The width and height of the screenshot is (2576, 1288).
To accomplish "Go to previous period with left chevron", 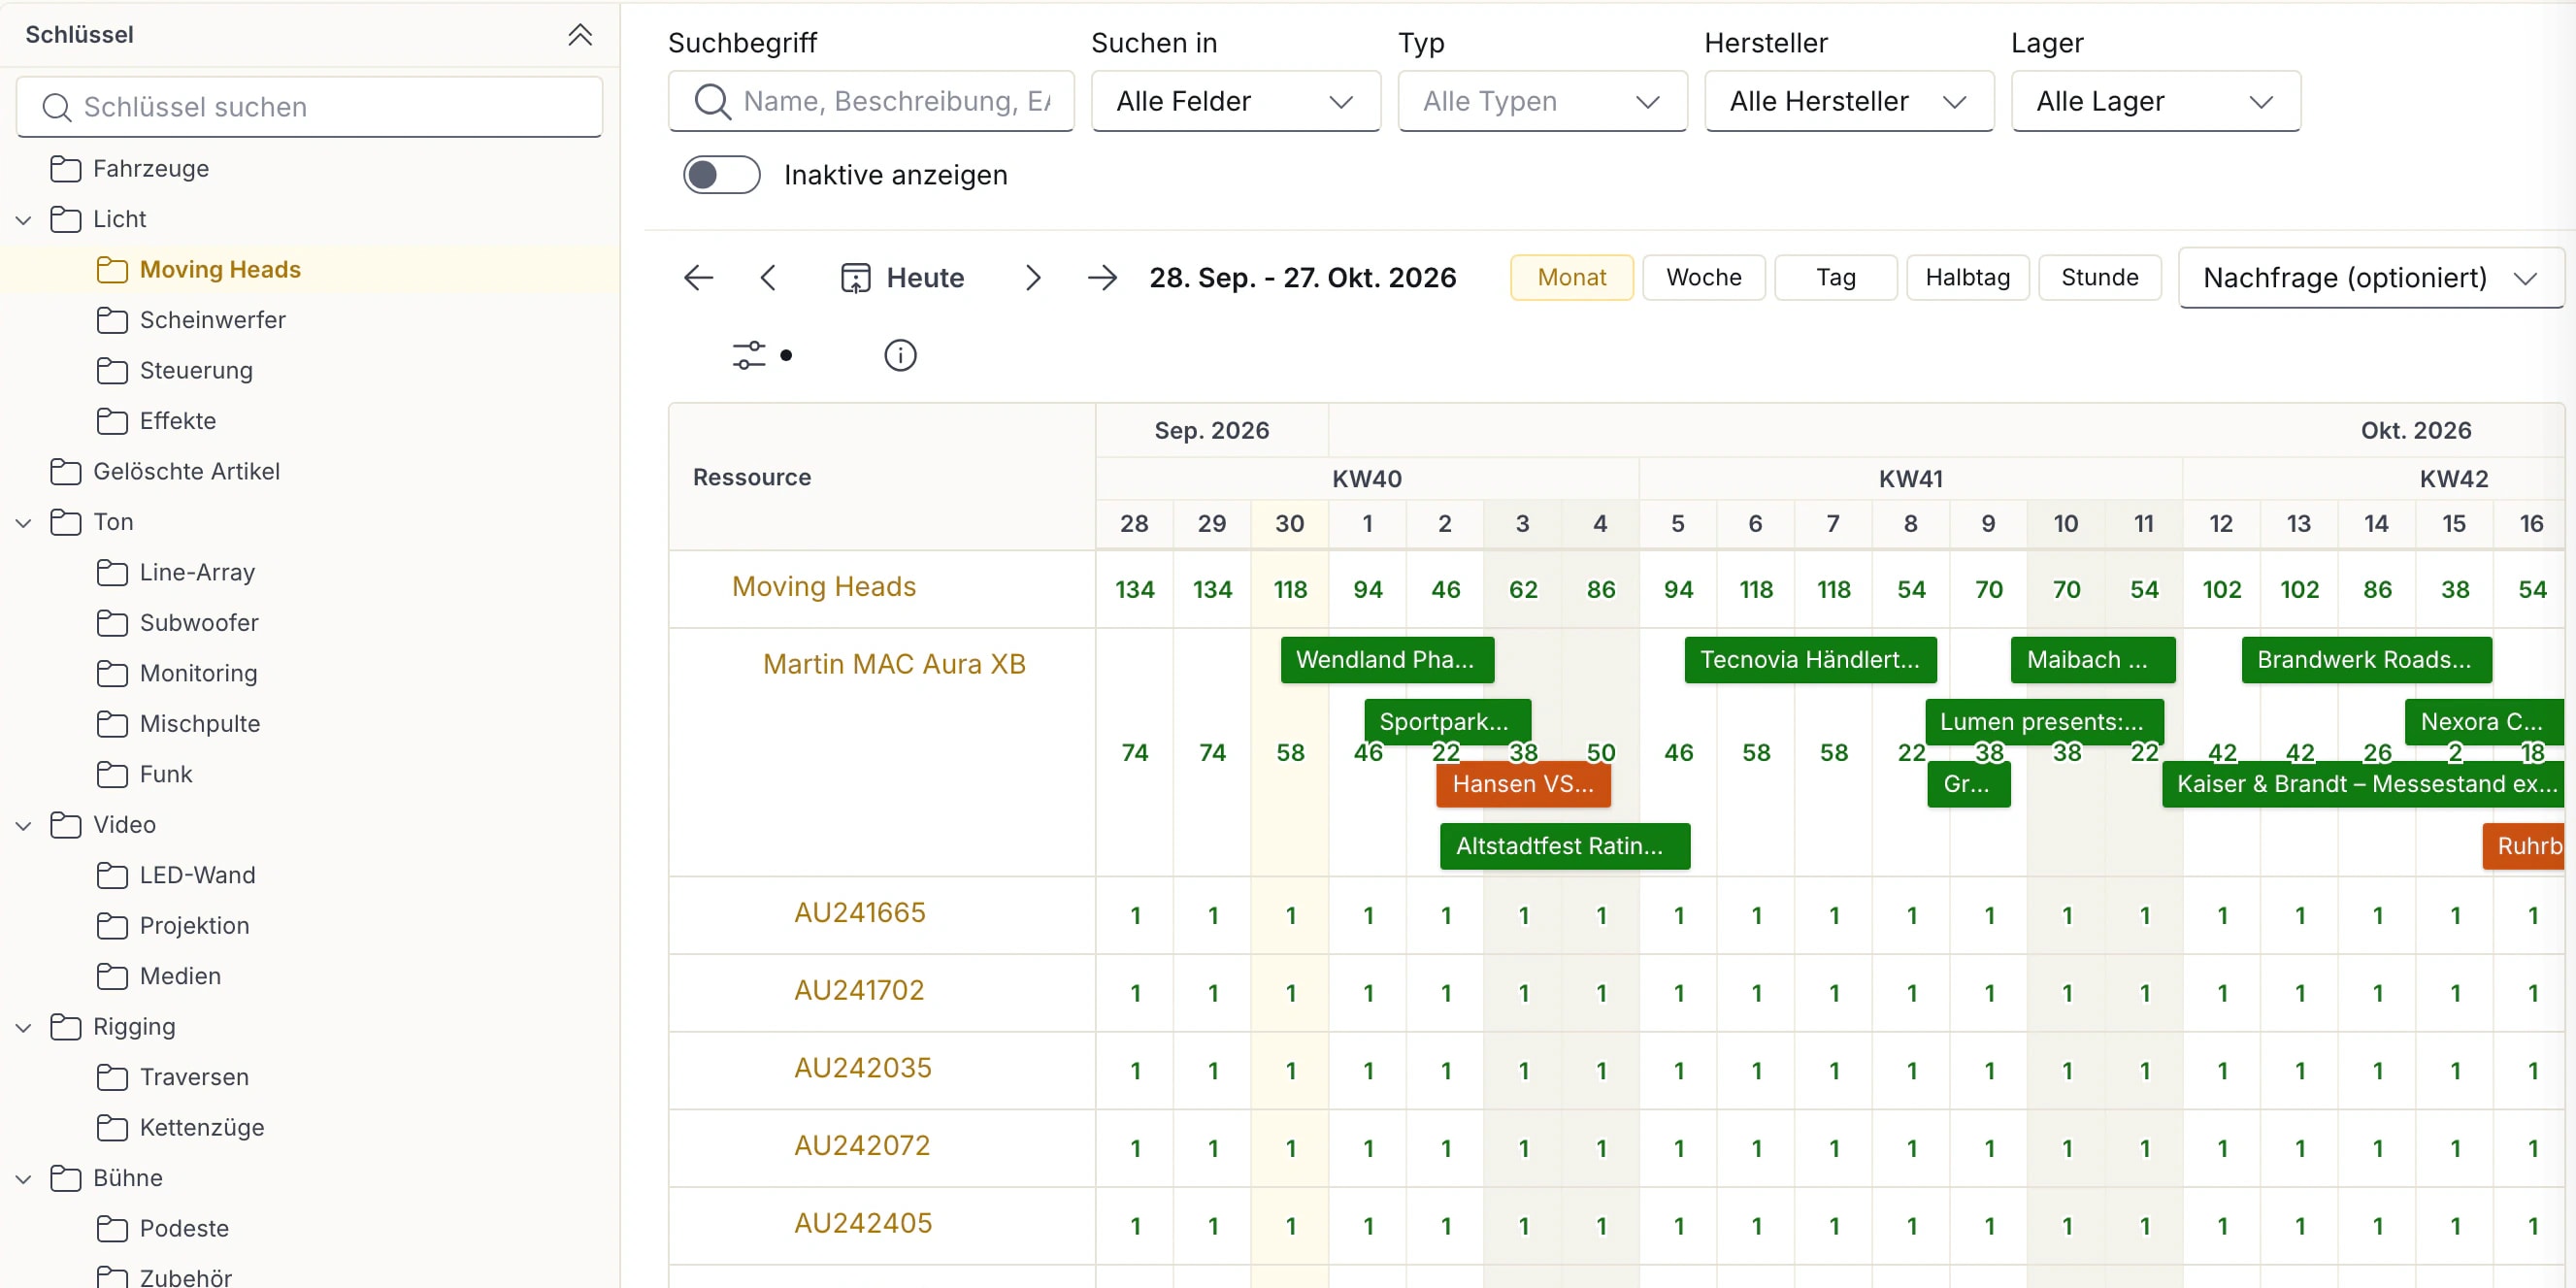I will (768, 277).
